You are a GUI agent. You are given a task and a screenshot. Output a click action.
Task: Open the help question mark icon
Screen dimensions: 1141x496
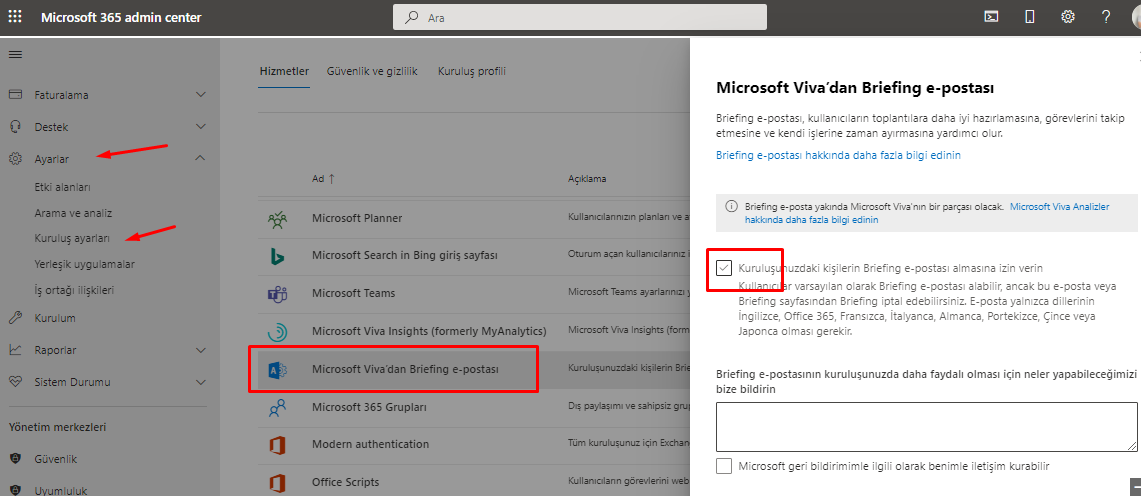(x=1106, y=17)
